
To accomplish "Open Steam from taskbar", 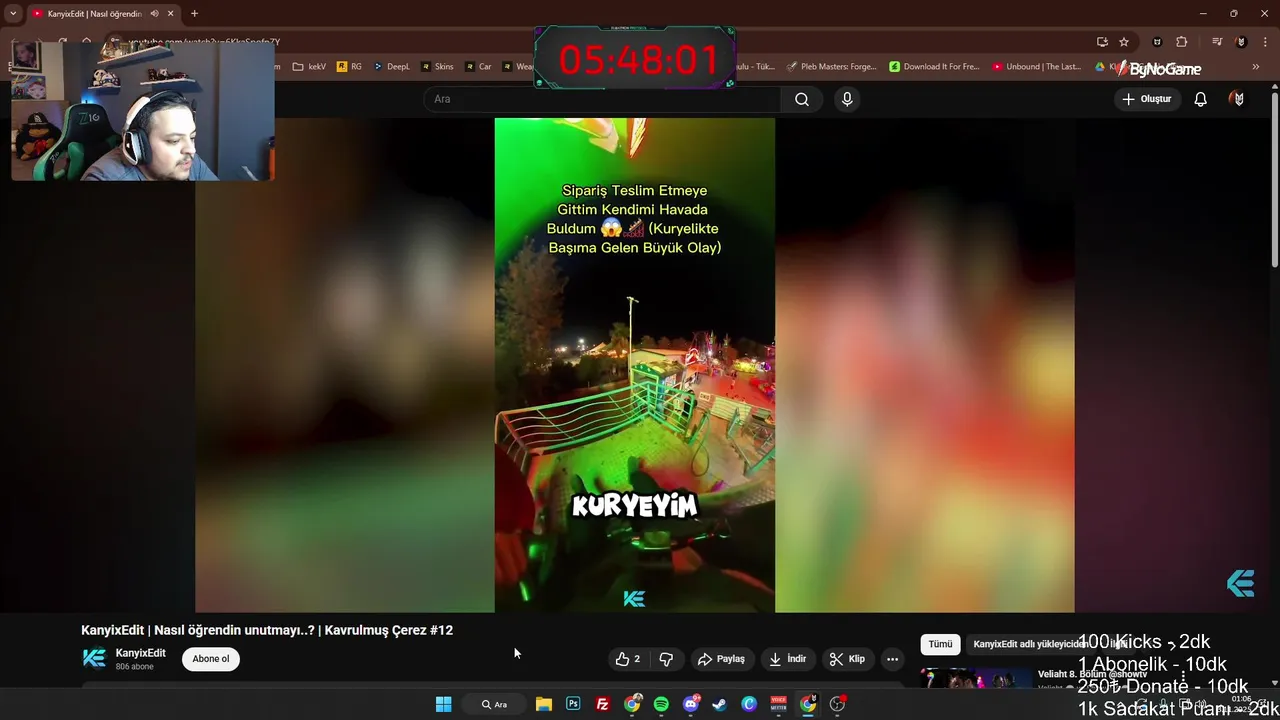I will pos(719,704).
